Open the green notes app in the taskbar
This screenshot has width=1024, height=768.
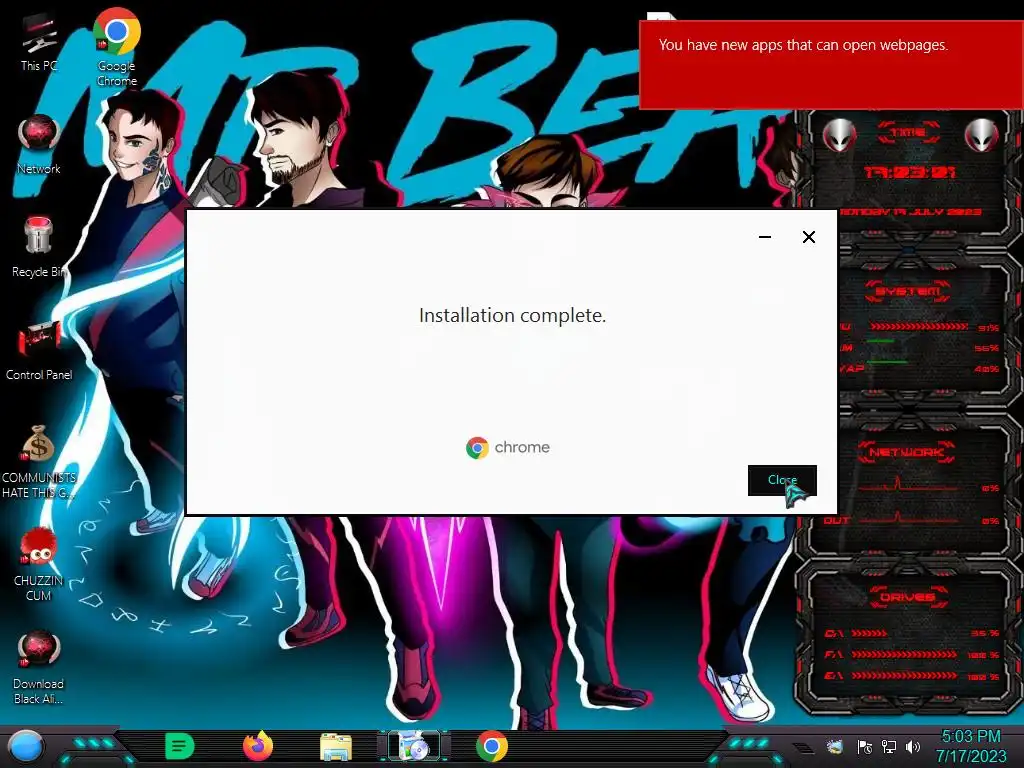(180, 746)
